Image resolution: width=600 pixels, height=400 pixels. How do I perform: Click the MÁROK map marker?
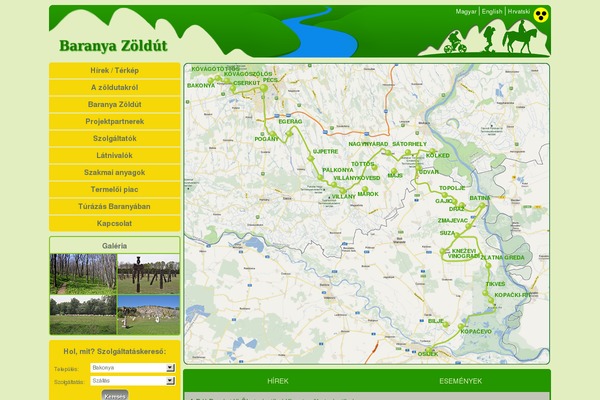point(365,189)
